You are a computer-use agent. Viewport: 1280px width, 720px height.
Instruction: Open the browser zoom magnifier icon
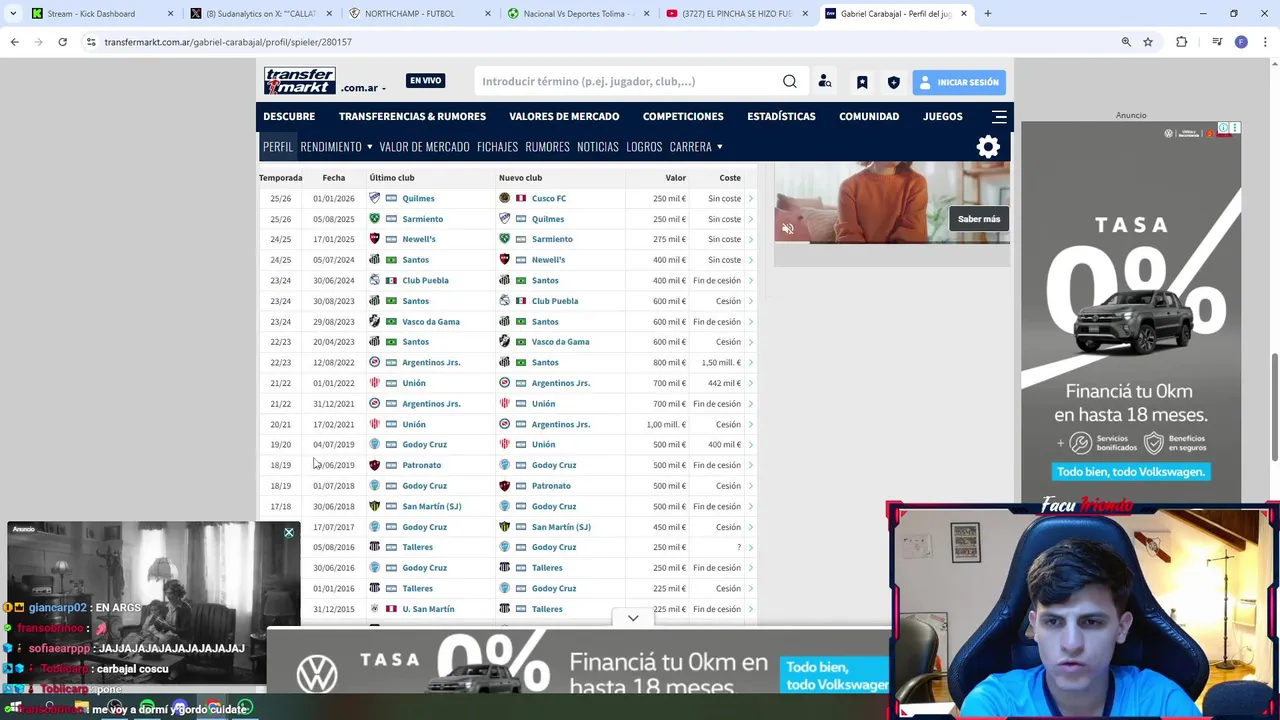[1126, 42]
